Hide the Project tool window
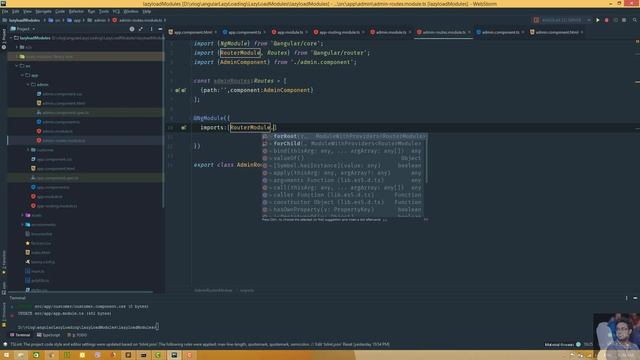Viewport: 640px width, 360px height. point(160,29)
